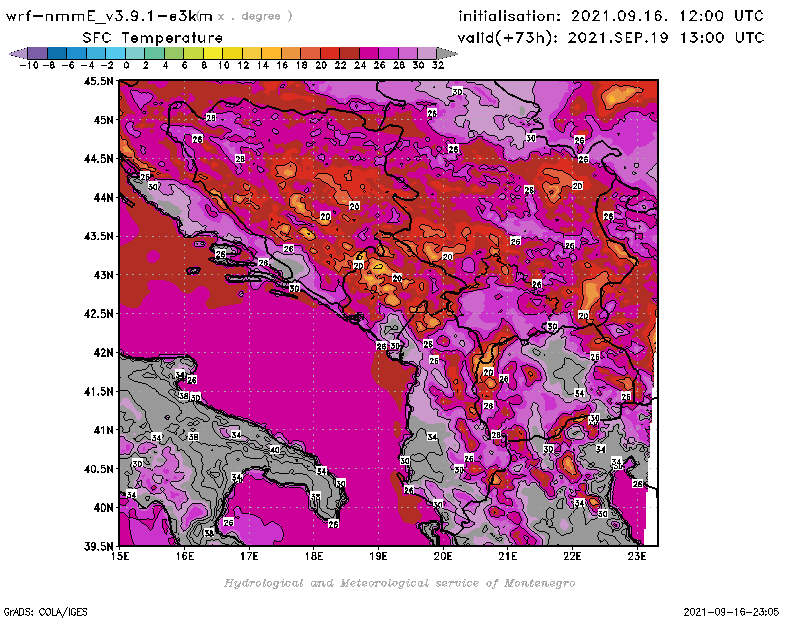800x618 pixels.
Task: Click the 10 label under the legend
Action: click(223, 65)
